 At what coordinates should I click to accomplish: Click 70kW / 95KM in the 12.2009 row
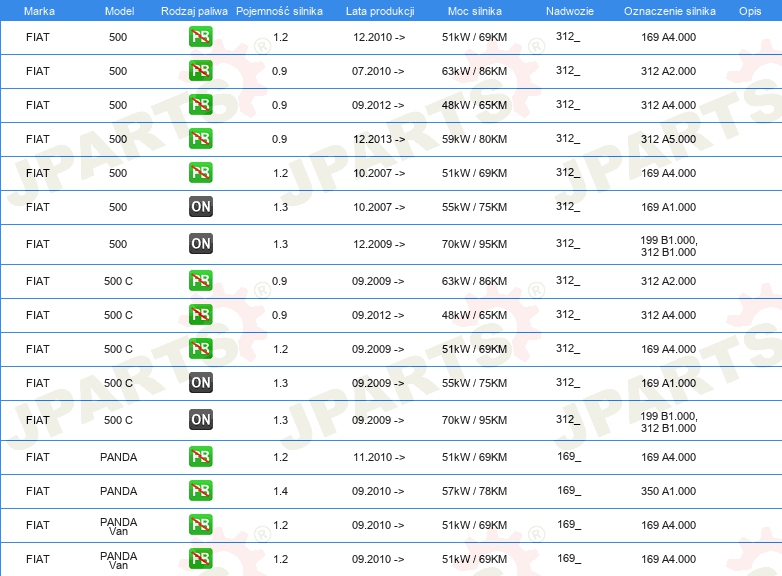[474, 244]
